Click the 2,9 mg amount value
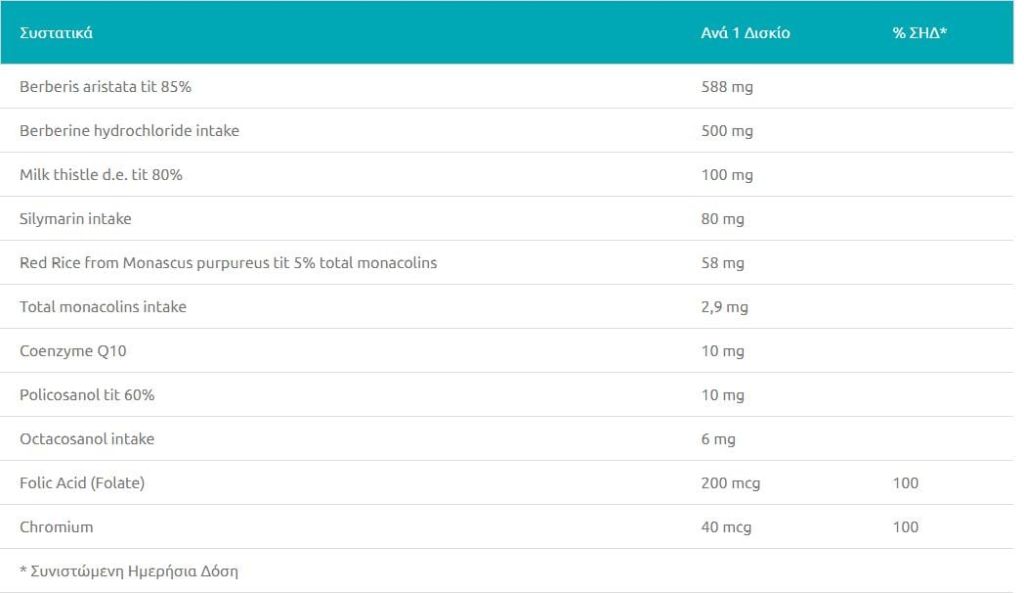This screenshot has height=593, width=1024. (x=724, y=307)
